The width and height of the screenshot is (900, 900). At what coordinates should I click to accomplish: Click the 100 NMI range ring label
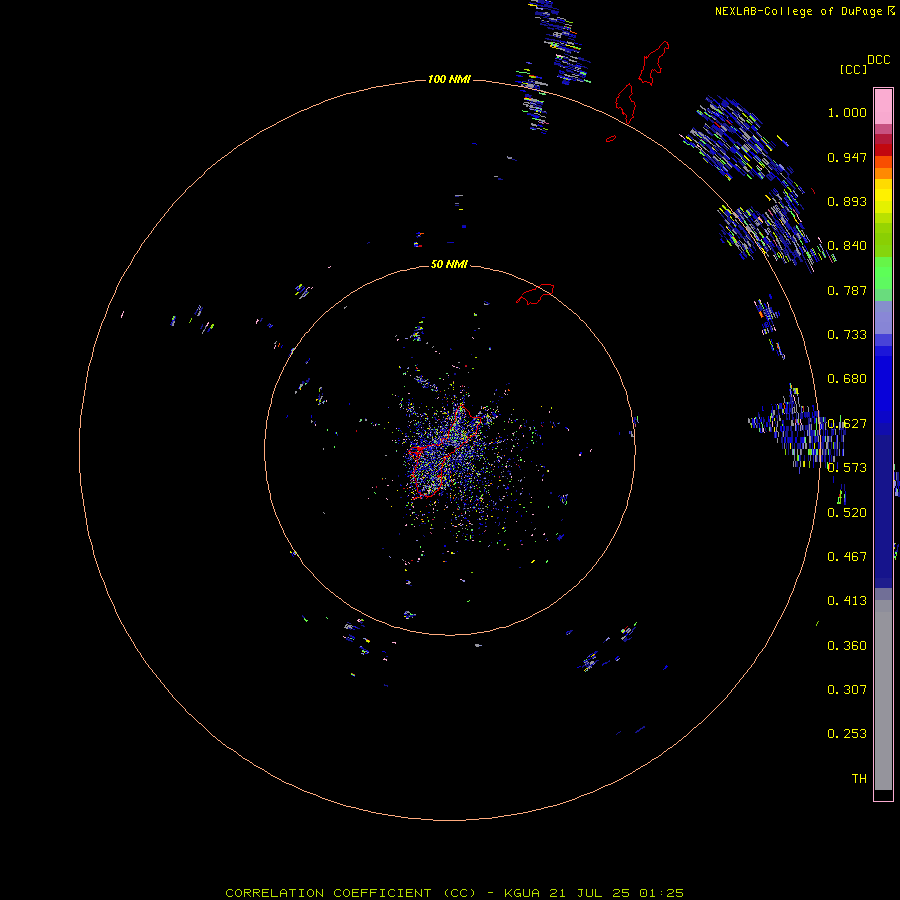pos(449,79)
